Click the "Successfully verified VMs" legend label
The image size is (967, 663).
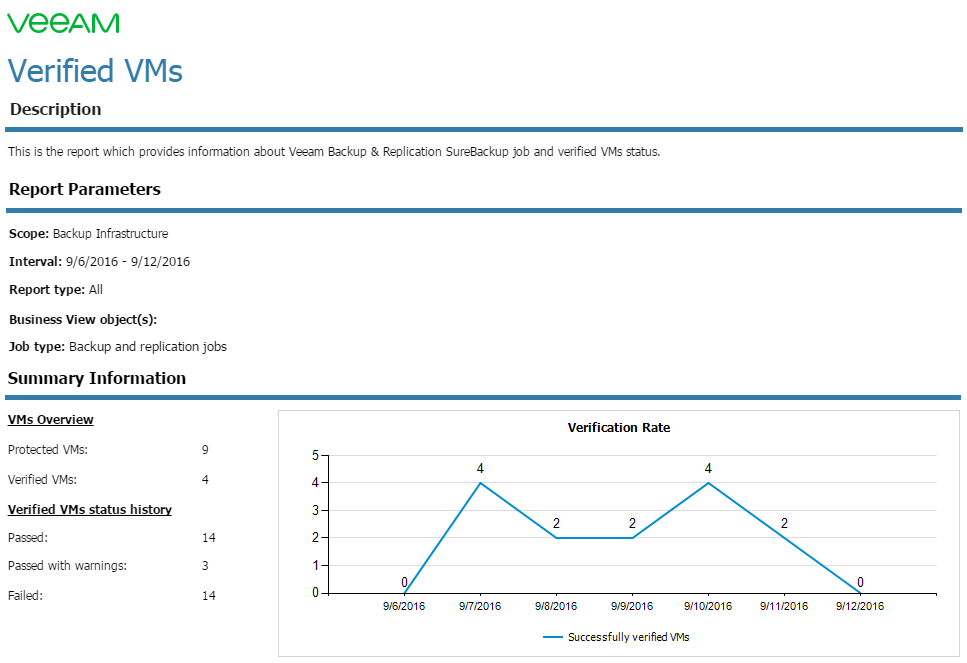(628, 637)
